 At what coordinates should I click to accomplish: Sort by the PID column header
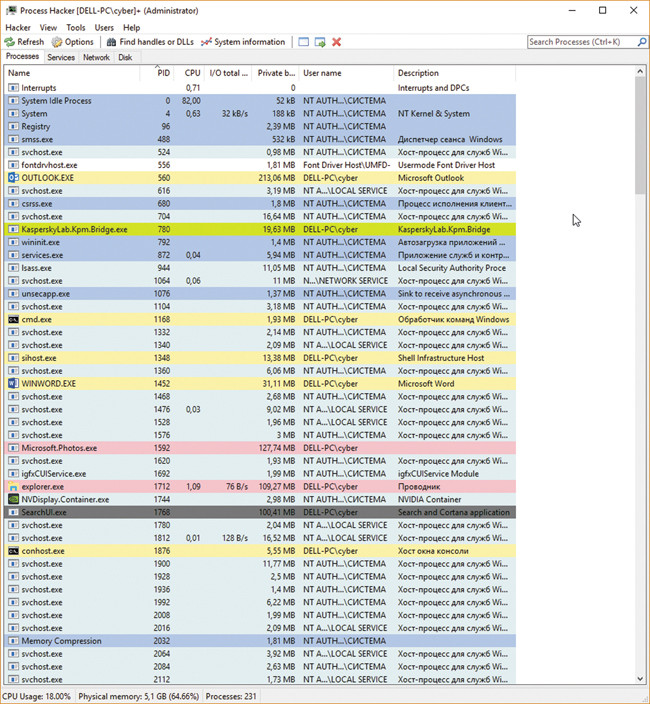coord(163,73)
